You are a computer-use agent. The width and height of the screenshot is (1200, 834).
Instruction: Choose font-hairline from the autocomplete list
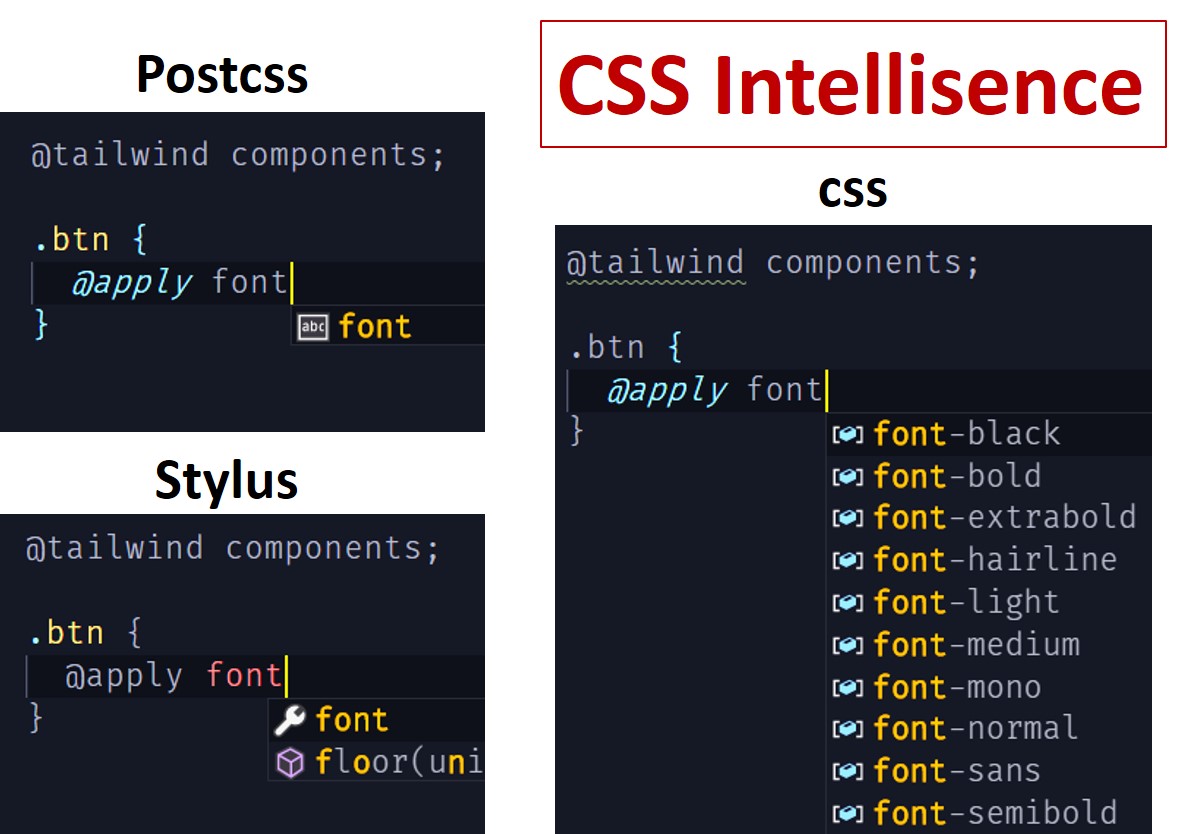click(989, 560)
